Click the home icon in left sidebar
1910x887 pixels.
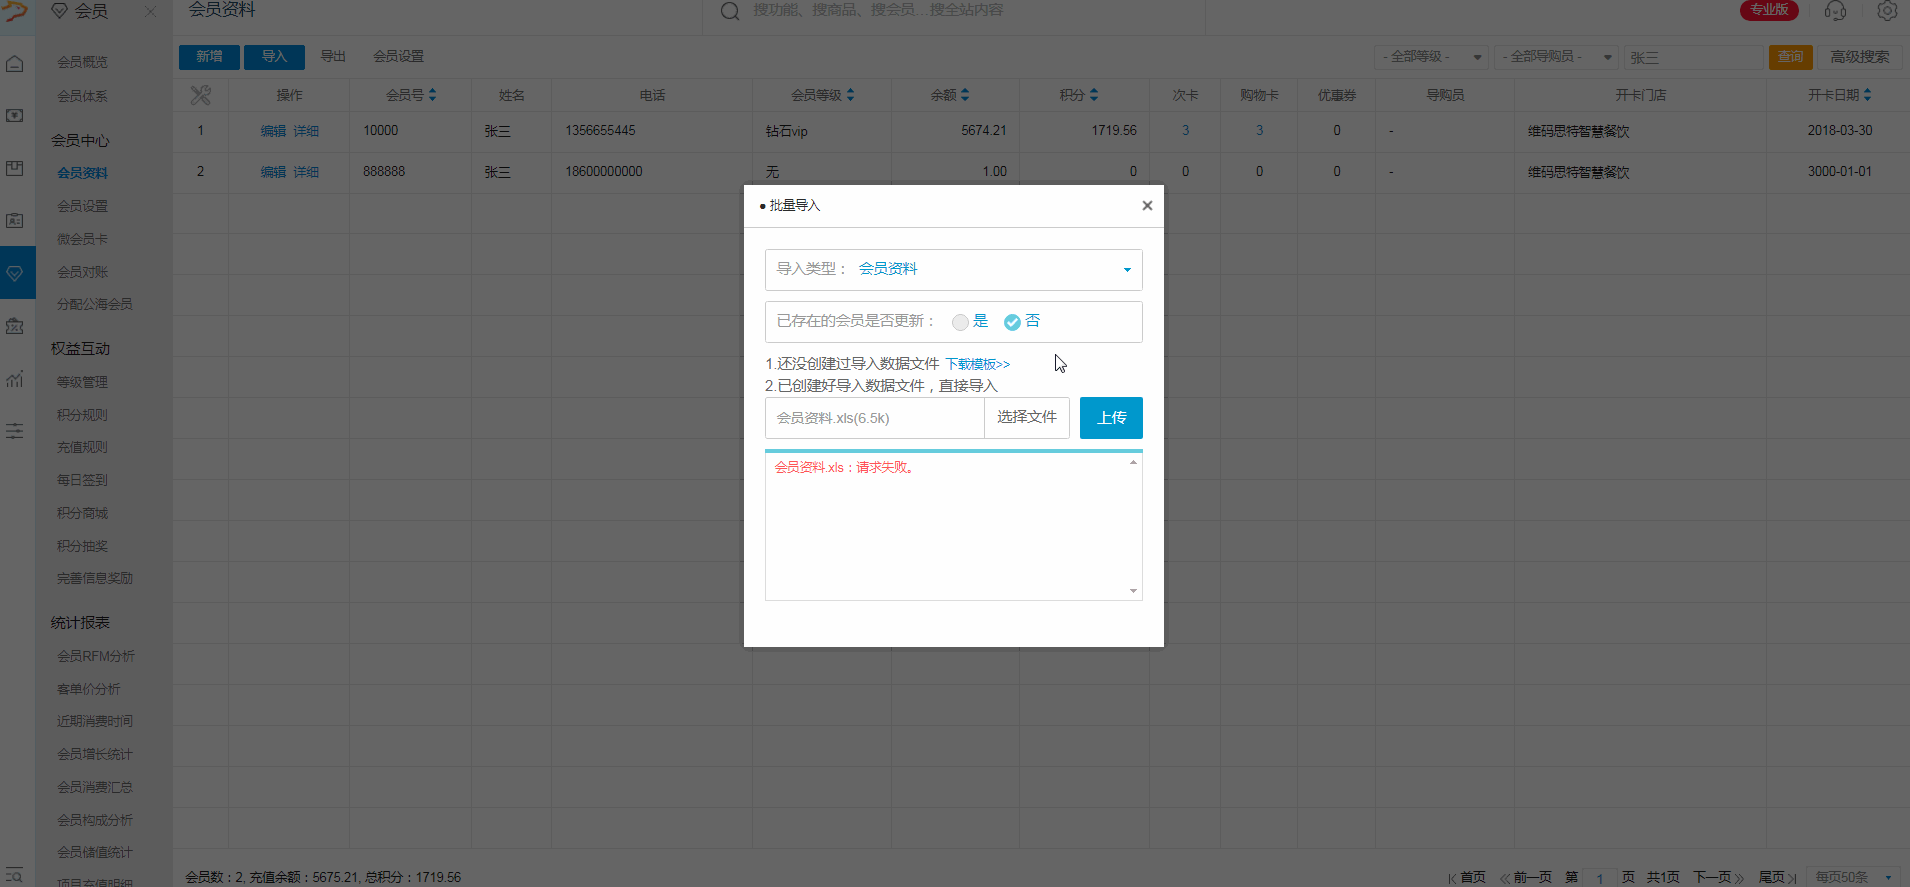coord(15,64)
